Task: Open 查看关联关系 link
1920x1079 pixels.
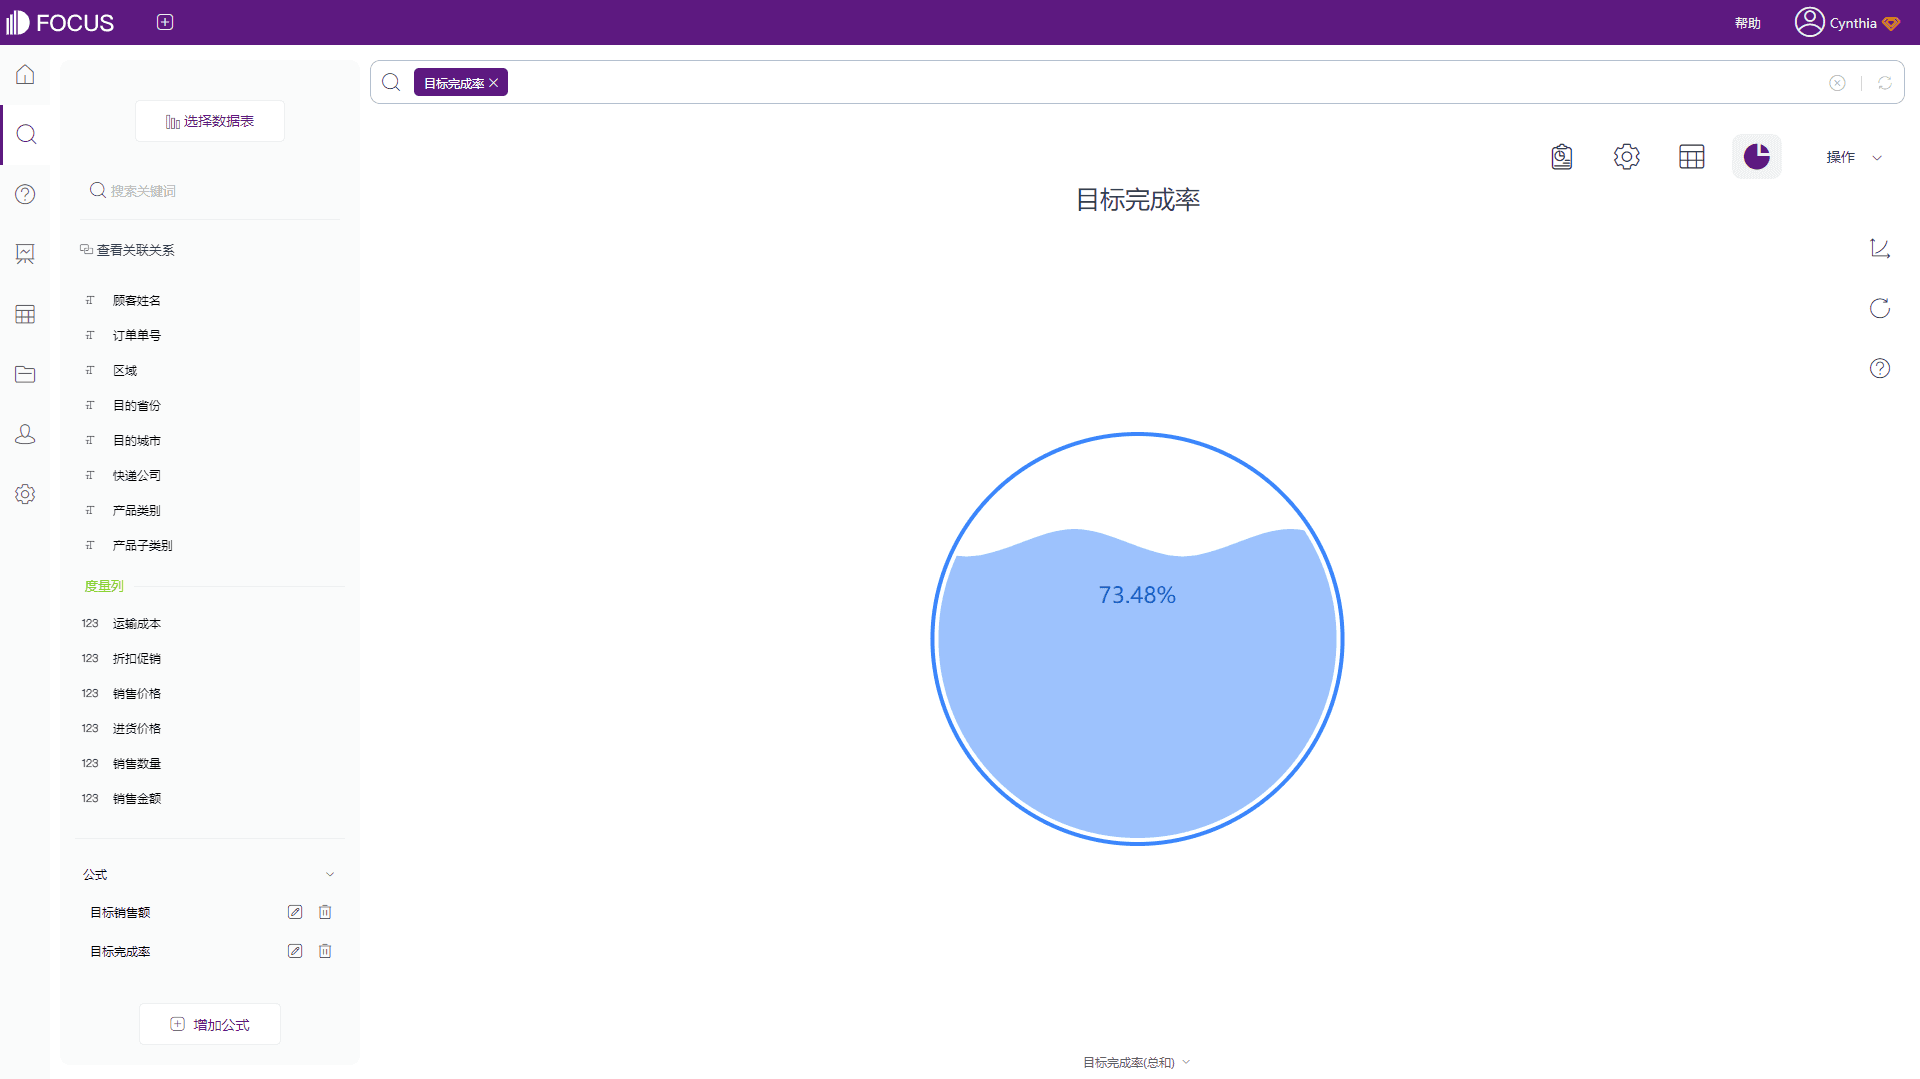Action: (x=127, y=250)
